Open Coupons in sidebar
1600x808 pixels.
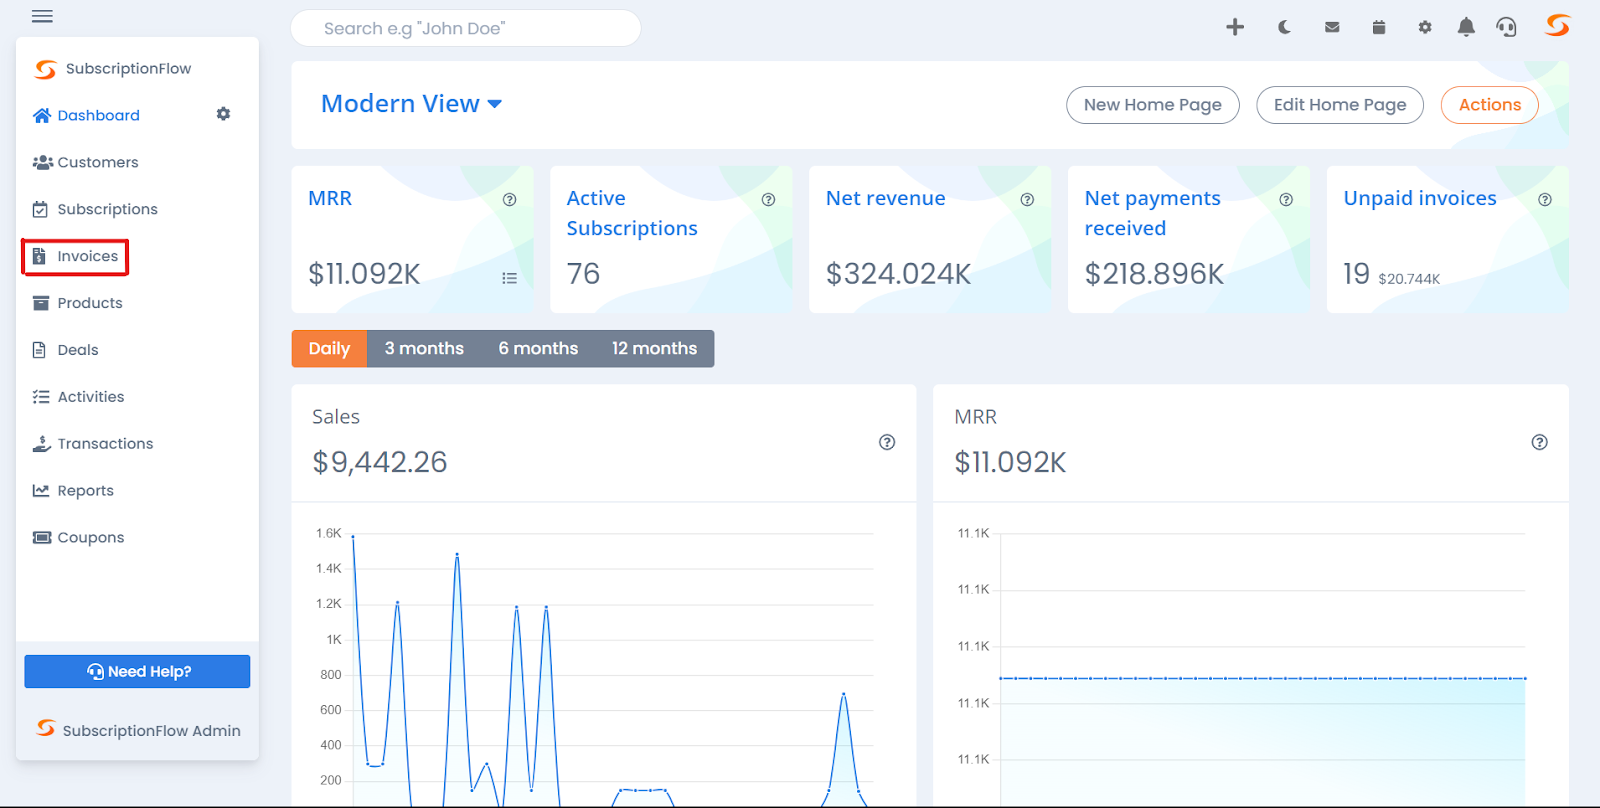tap(78, 537)
